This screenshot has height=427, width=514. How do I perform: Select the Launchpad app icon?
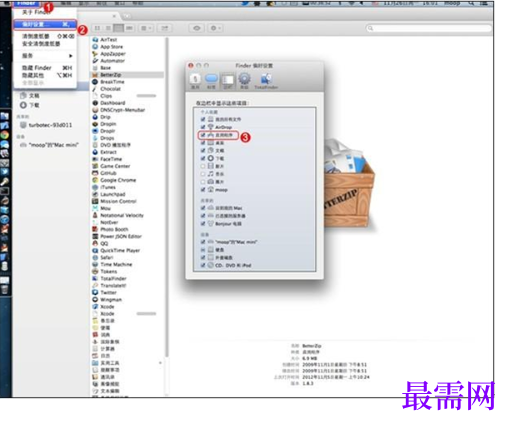point(95,194)
